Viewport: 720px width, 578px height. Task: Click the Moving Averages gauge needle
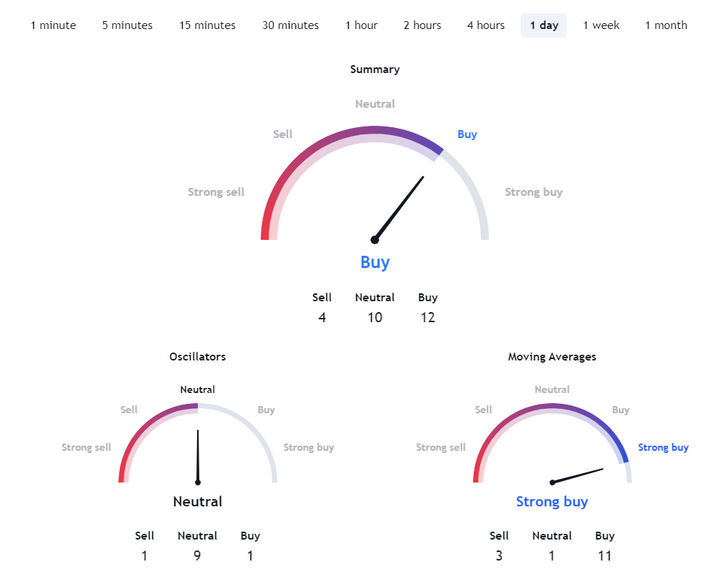pos(577,476)
